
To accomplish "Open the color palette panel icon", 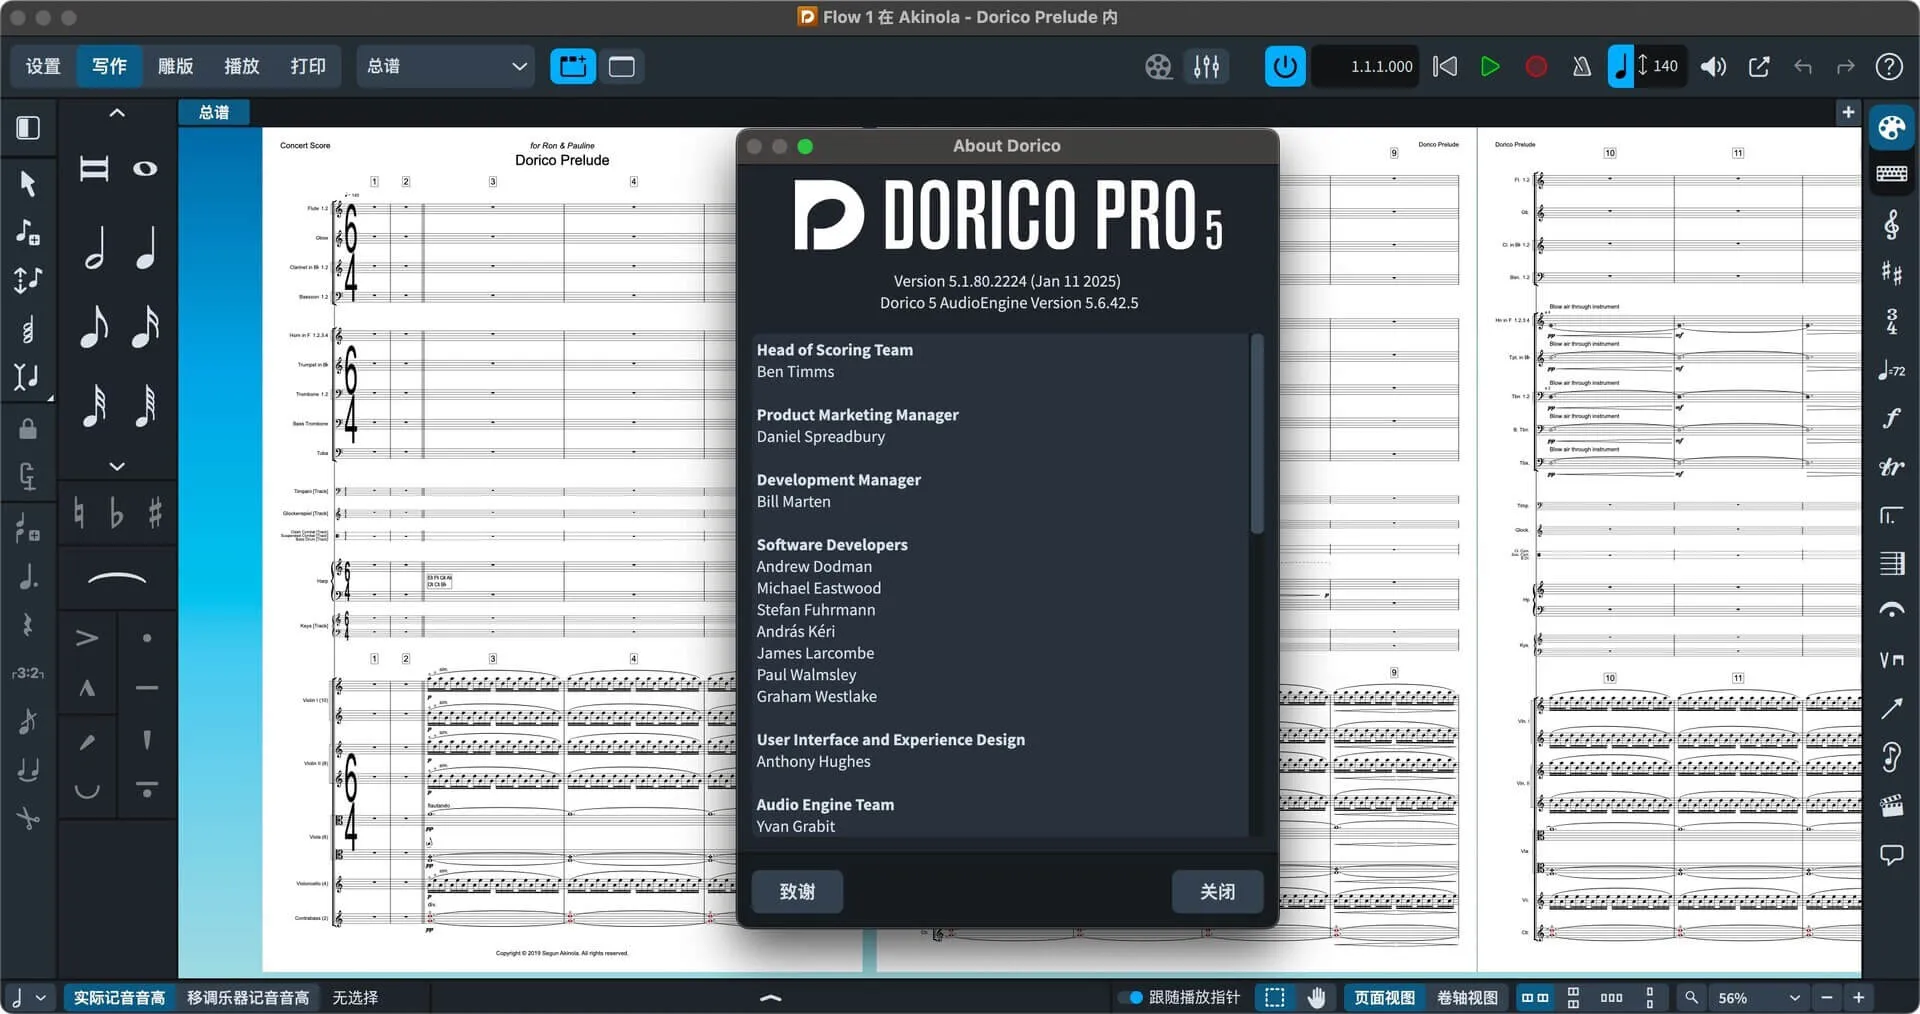I will [1891, 128].
